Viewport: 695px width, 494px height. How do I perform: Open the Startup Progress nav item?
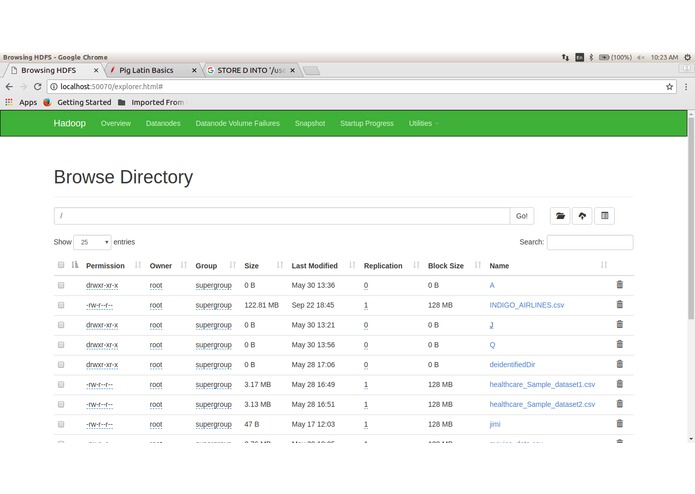[x=367, y=123]
